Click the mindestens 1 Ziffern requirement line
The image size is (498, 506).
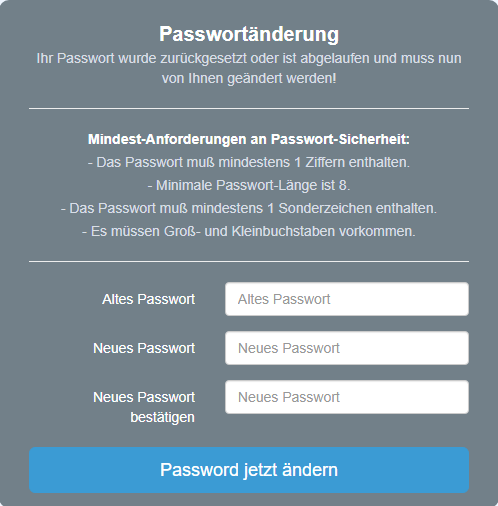point(249,162)
